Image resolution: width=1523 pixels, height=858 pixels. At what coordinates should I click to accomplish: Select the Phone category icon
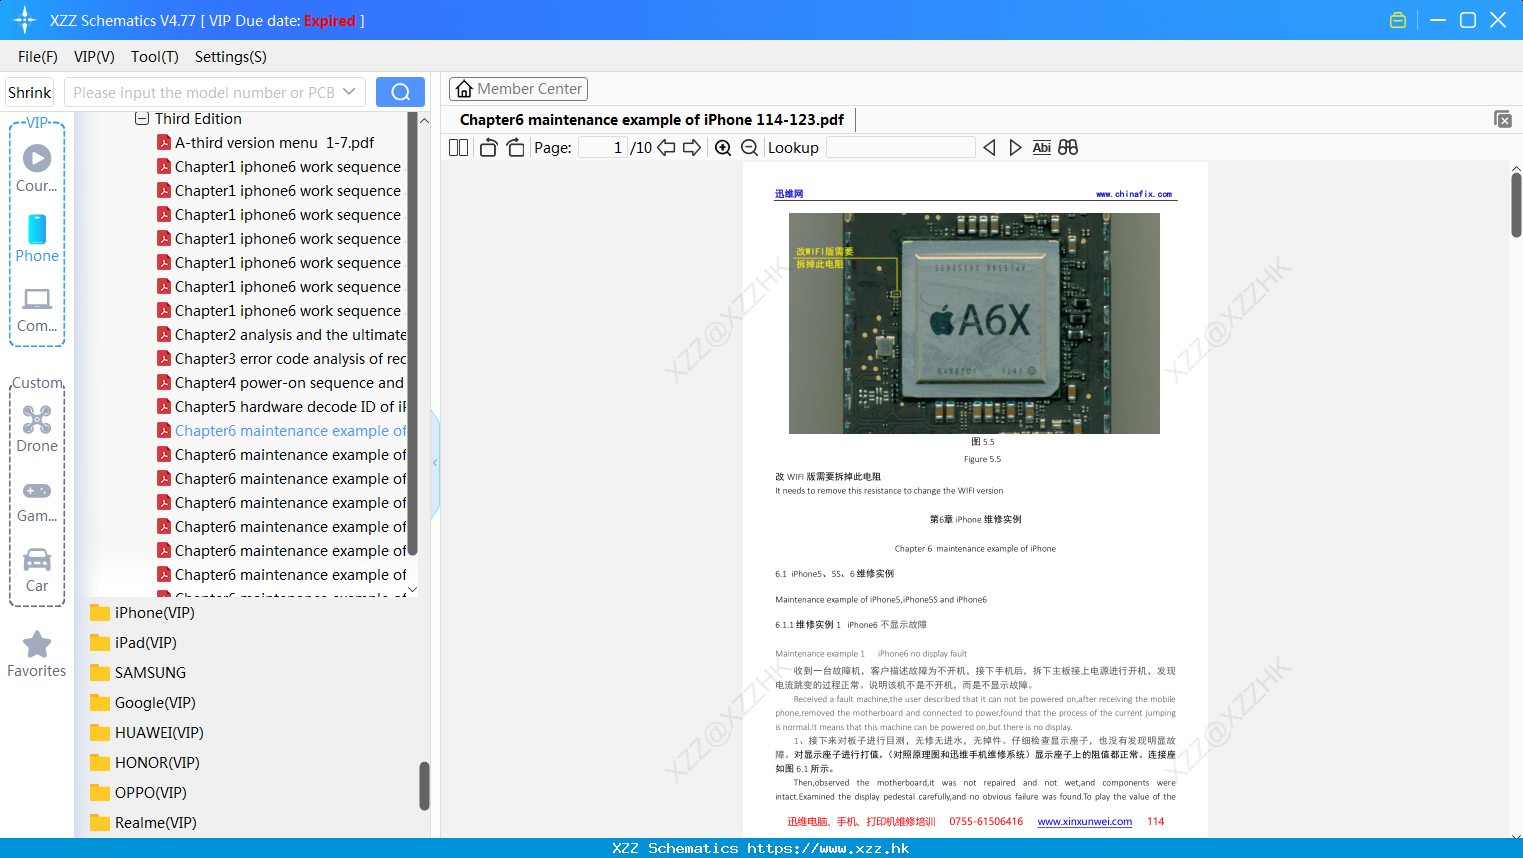click(37, 238)
